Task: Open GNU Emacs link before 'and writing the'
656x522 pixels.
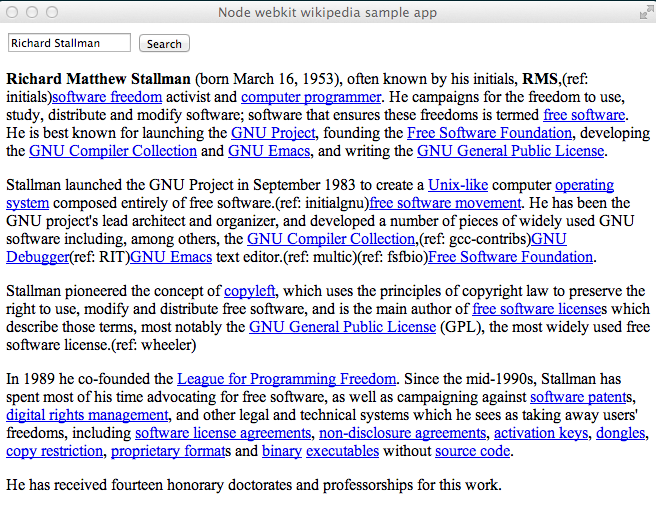Action: click(x=269, y=151)
